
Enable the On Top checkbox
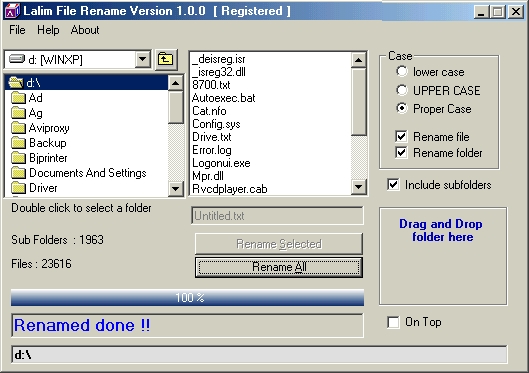point(393,322)
